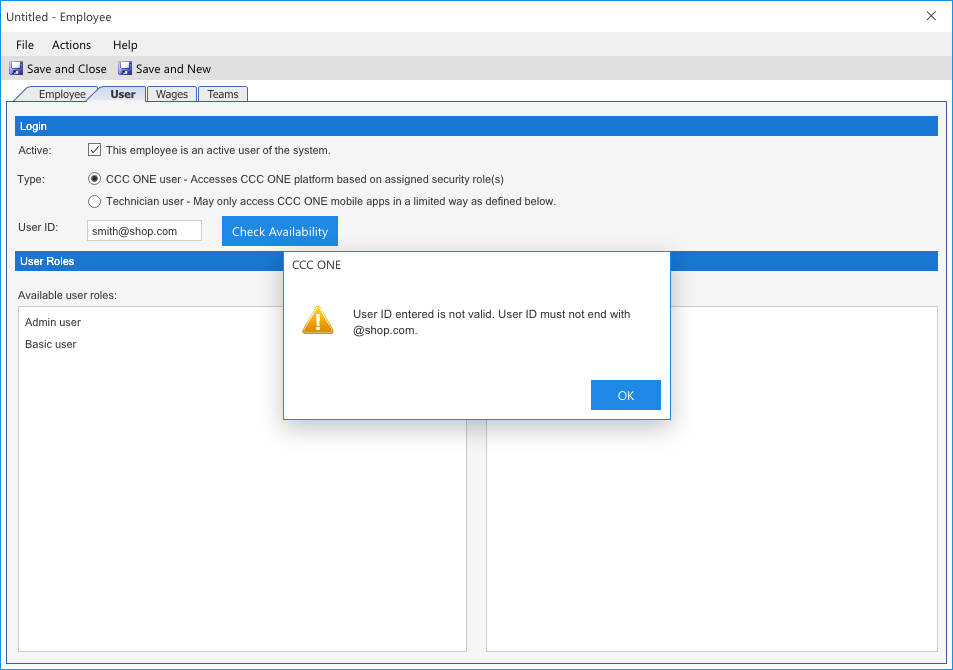The height and width of the screenshot is (670, 953).
Task: Click the warning triangle icon in dialog
Action: click(318, 320)
